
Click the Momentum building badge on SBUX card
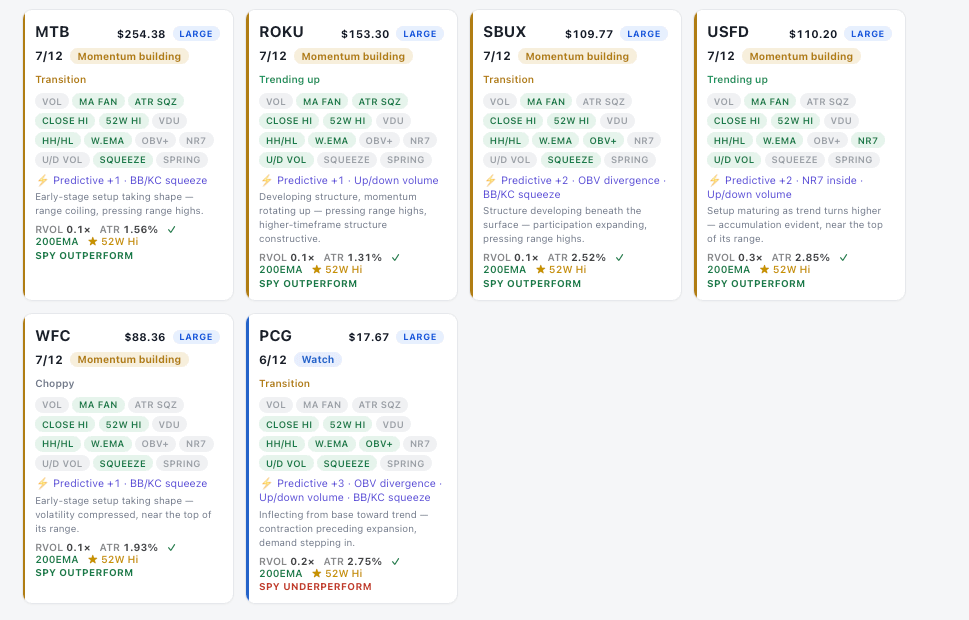click(577, 56)
